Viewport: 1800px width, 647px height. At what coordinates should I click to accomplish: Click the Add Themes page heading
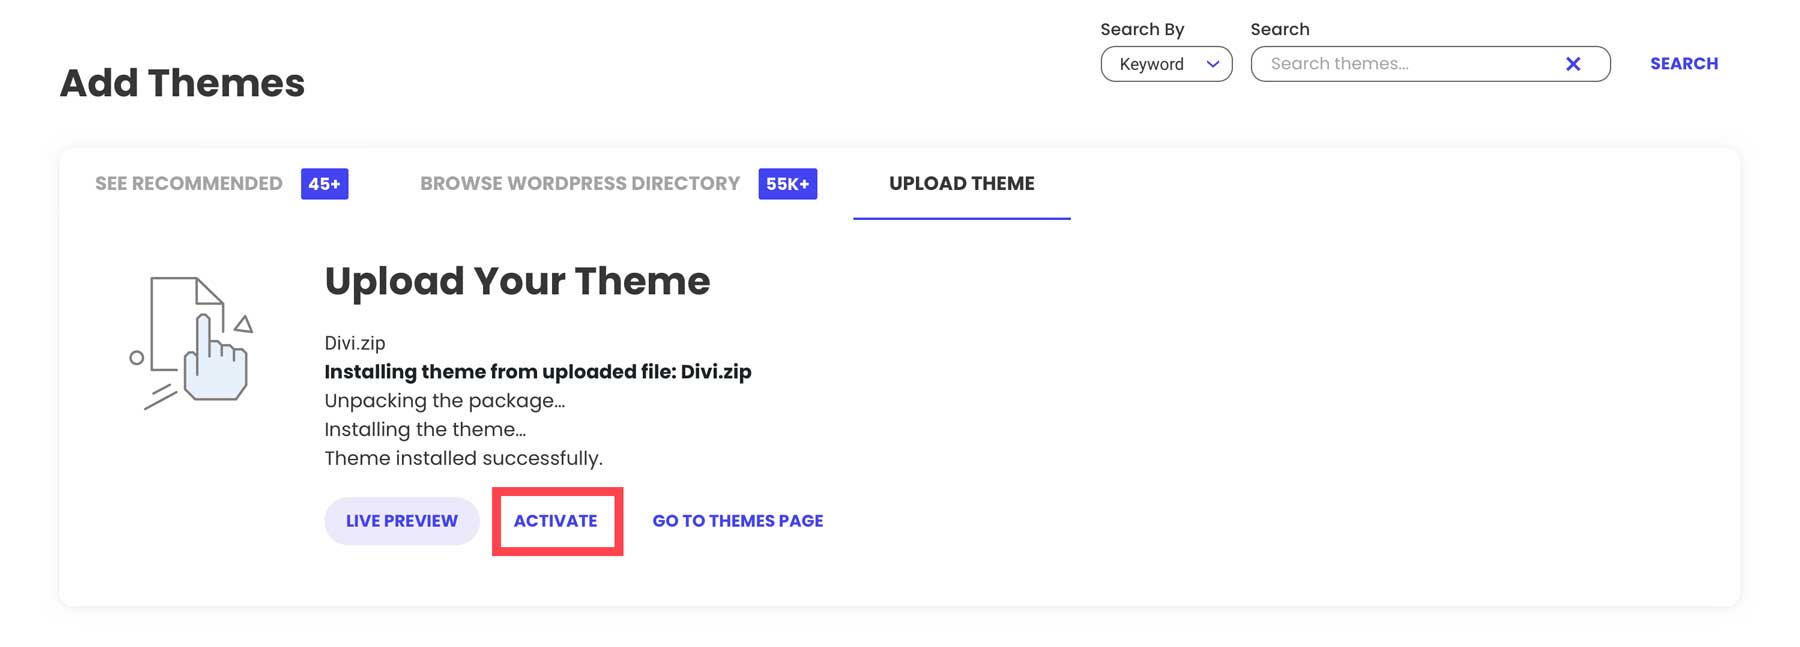tap(181, 82)
